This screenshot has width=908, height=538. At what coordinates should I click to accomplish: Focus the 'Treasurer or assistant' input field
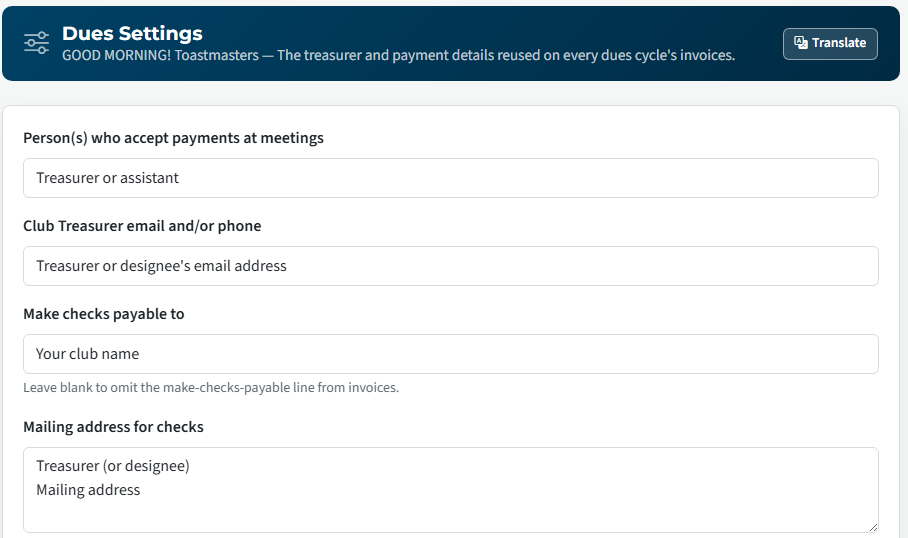[x=451, y=178]
